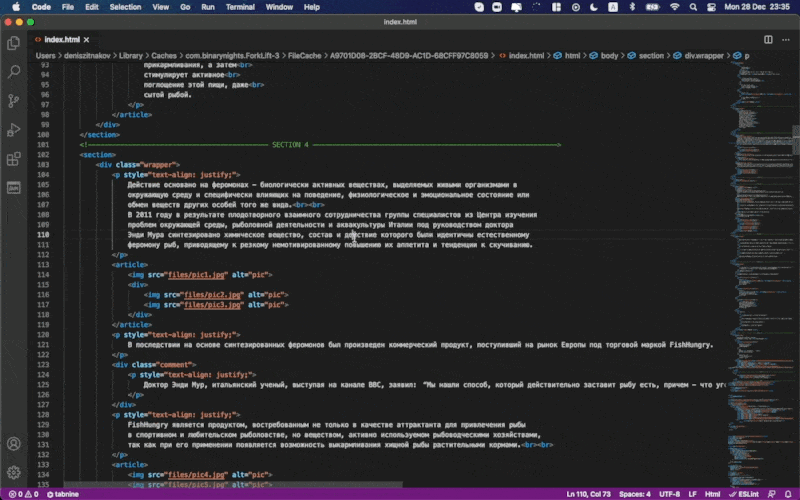800x500 pixels.
Task: Open the View menu
Action: tap(160, 7)
